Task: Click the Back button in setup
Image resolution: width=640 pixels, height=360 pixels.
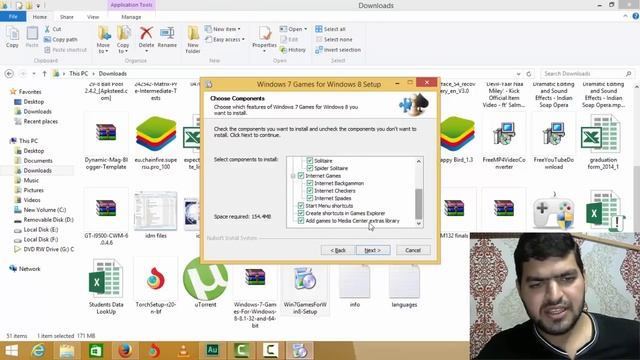Action: tap(338, 250)
